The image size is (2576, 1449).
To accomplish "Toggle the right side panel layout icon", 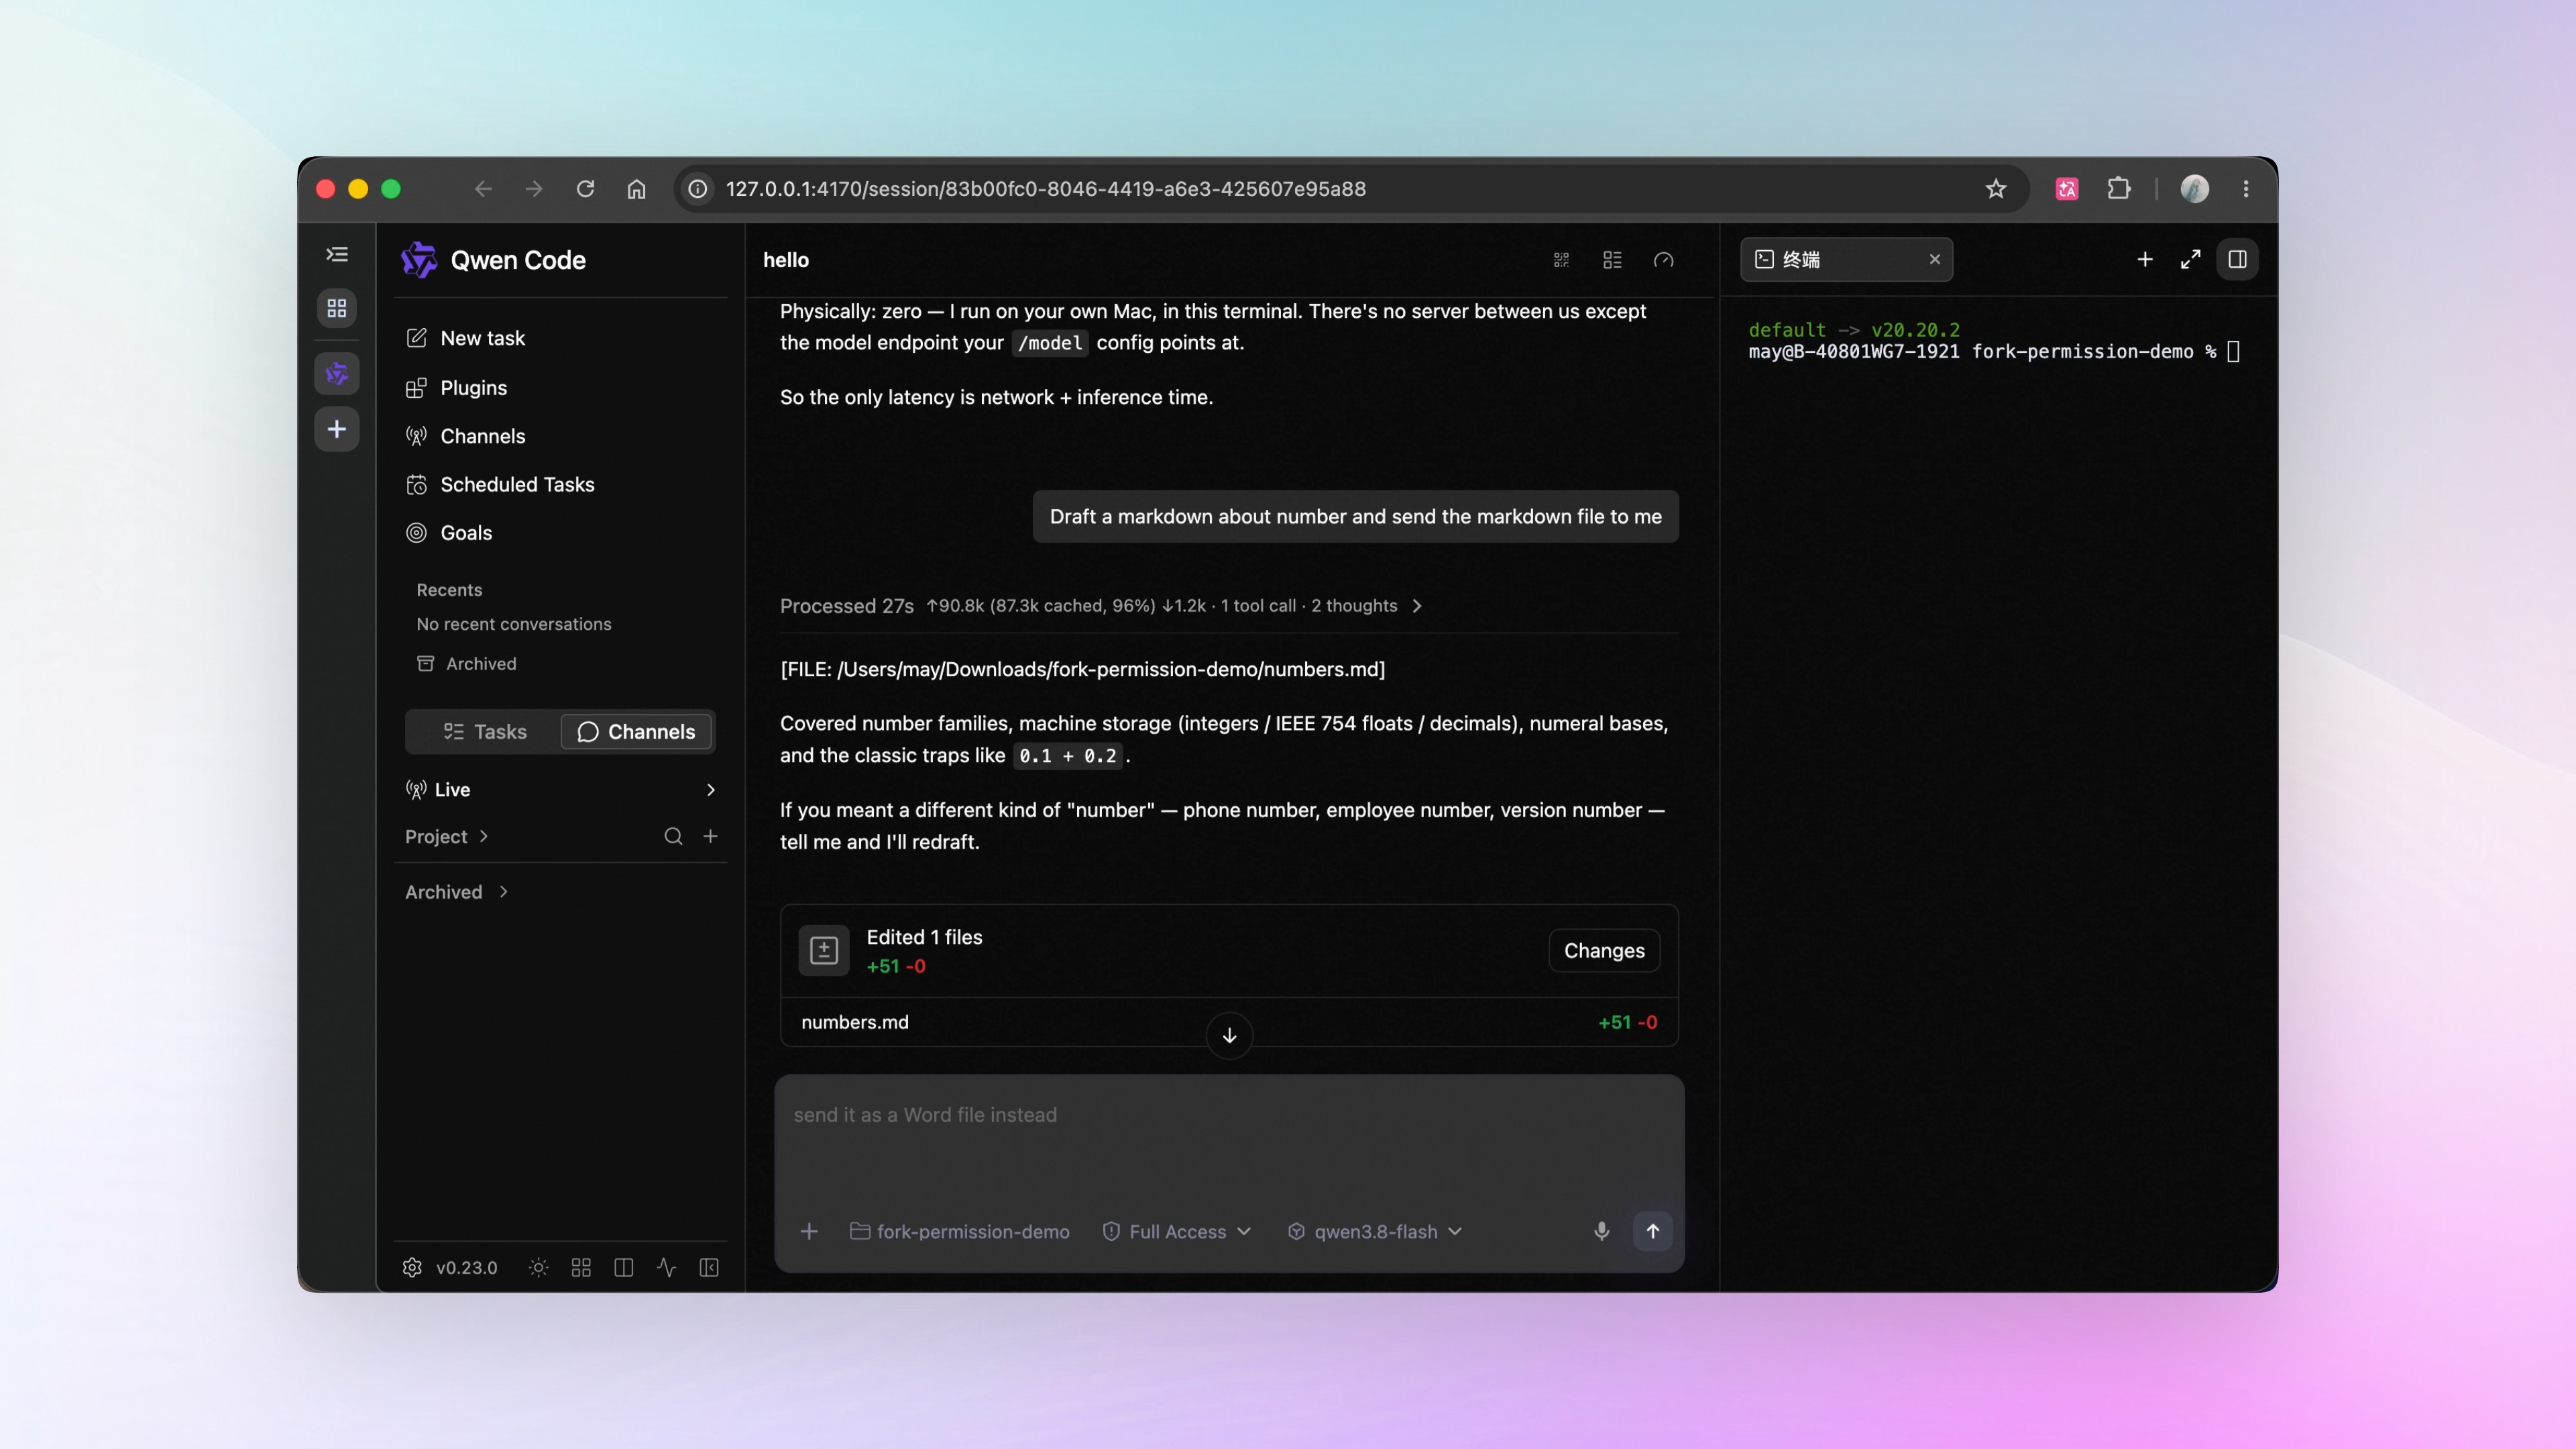I will click(2237, 259).
